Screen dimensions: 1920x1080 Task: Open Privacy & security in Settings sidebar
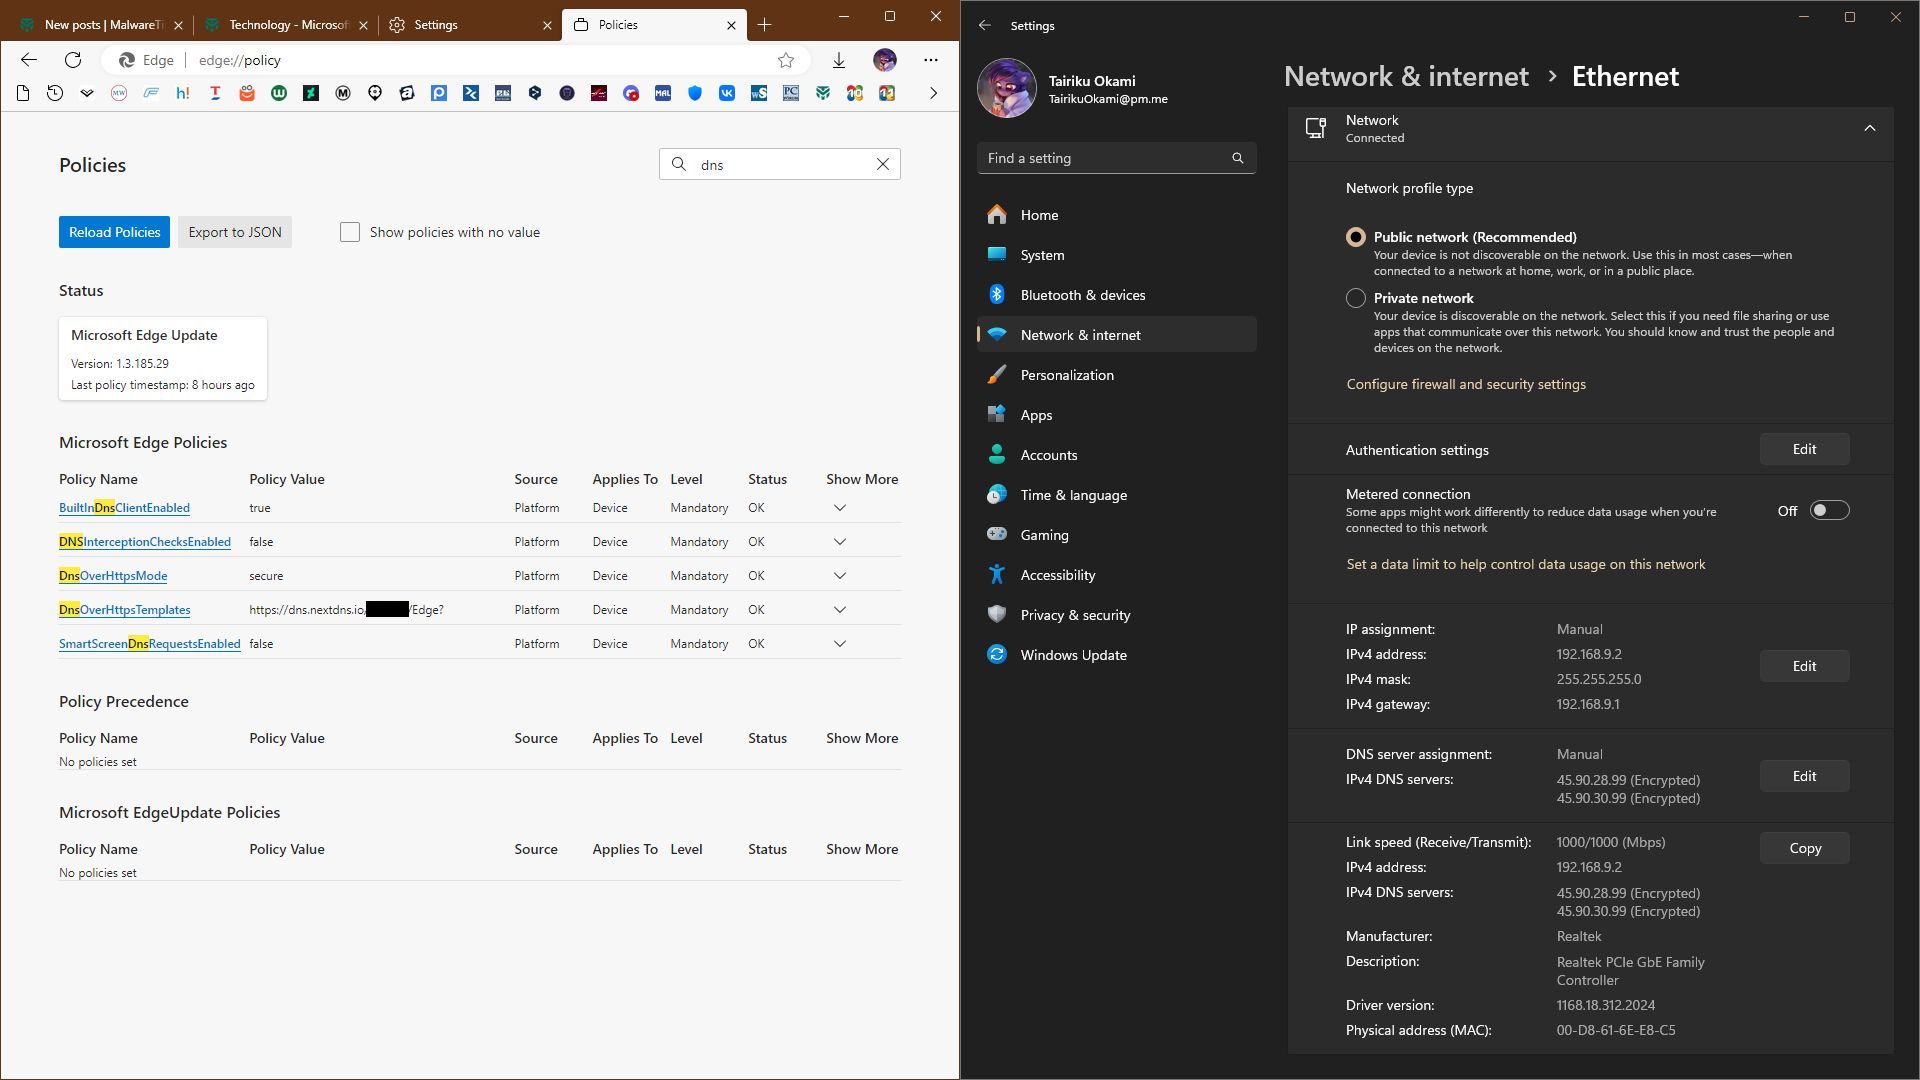click(x=1075, y=615)
